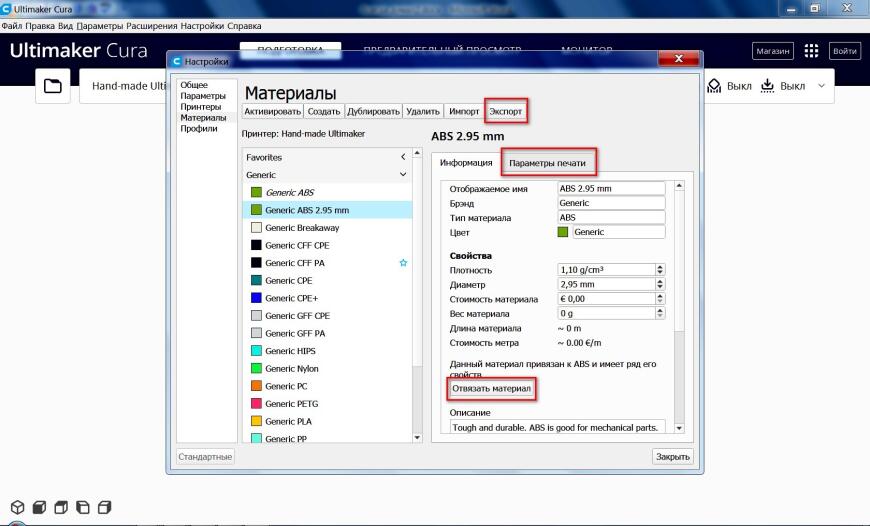
Task: Click the Активировать button
Action: [272, 112]
